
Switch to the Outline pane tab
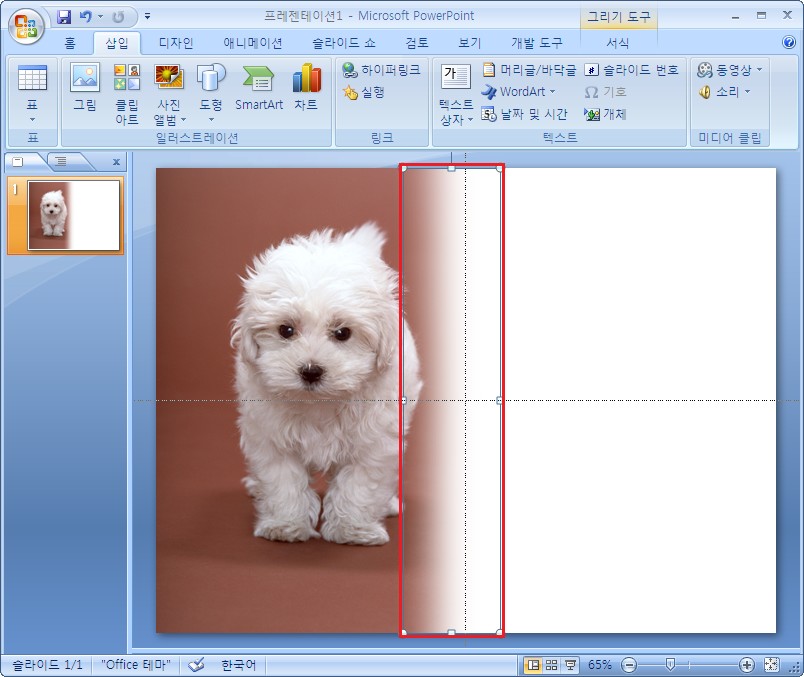pos(60,161)
